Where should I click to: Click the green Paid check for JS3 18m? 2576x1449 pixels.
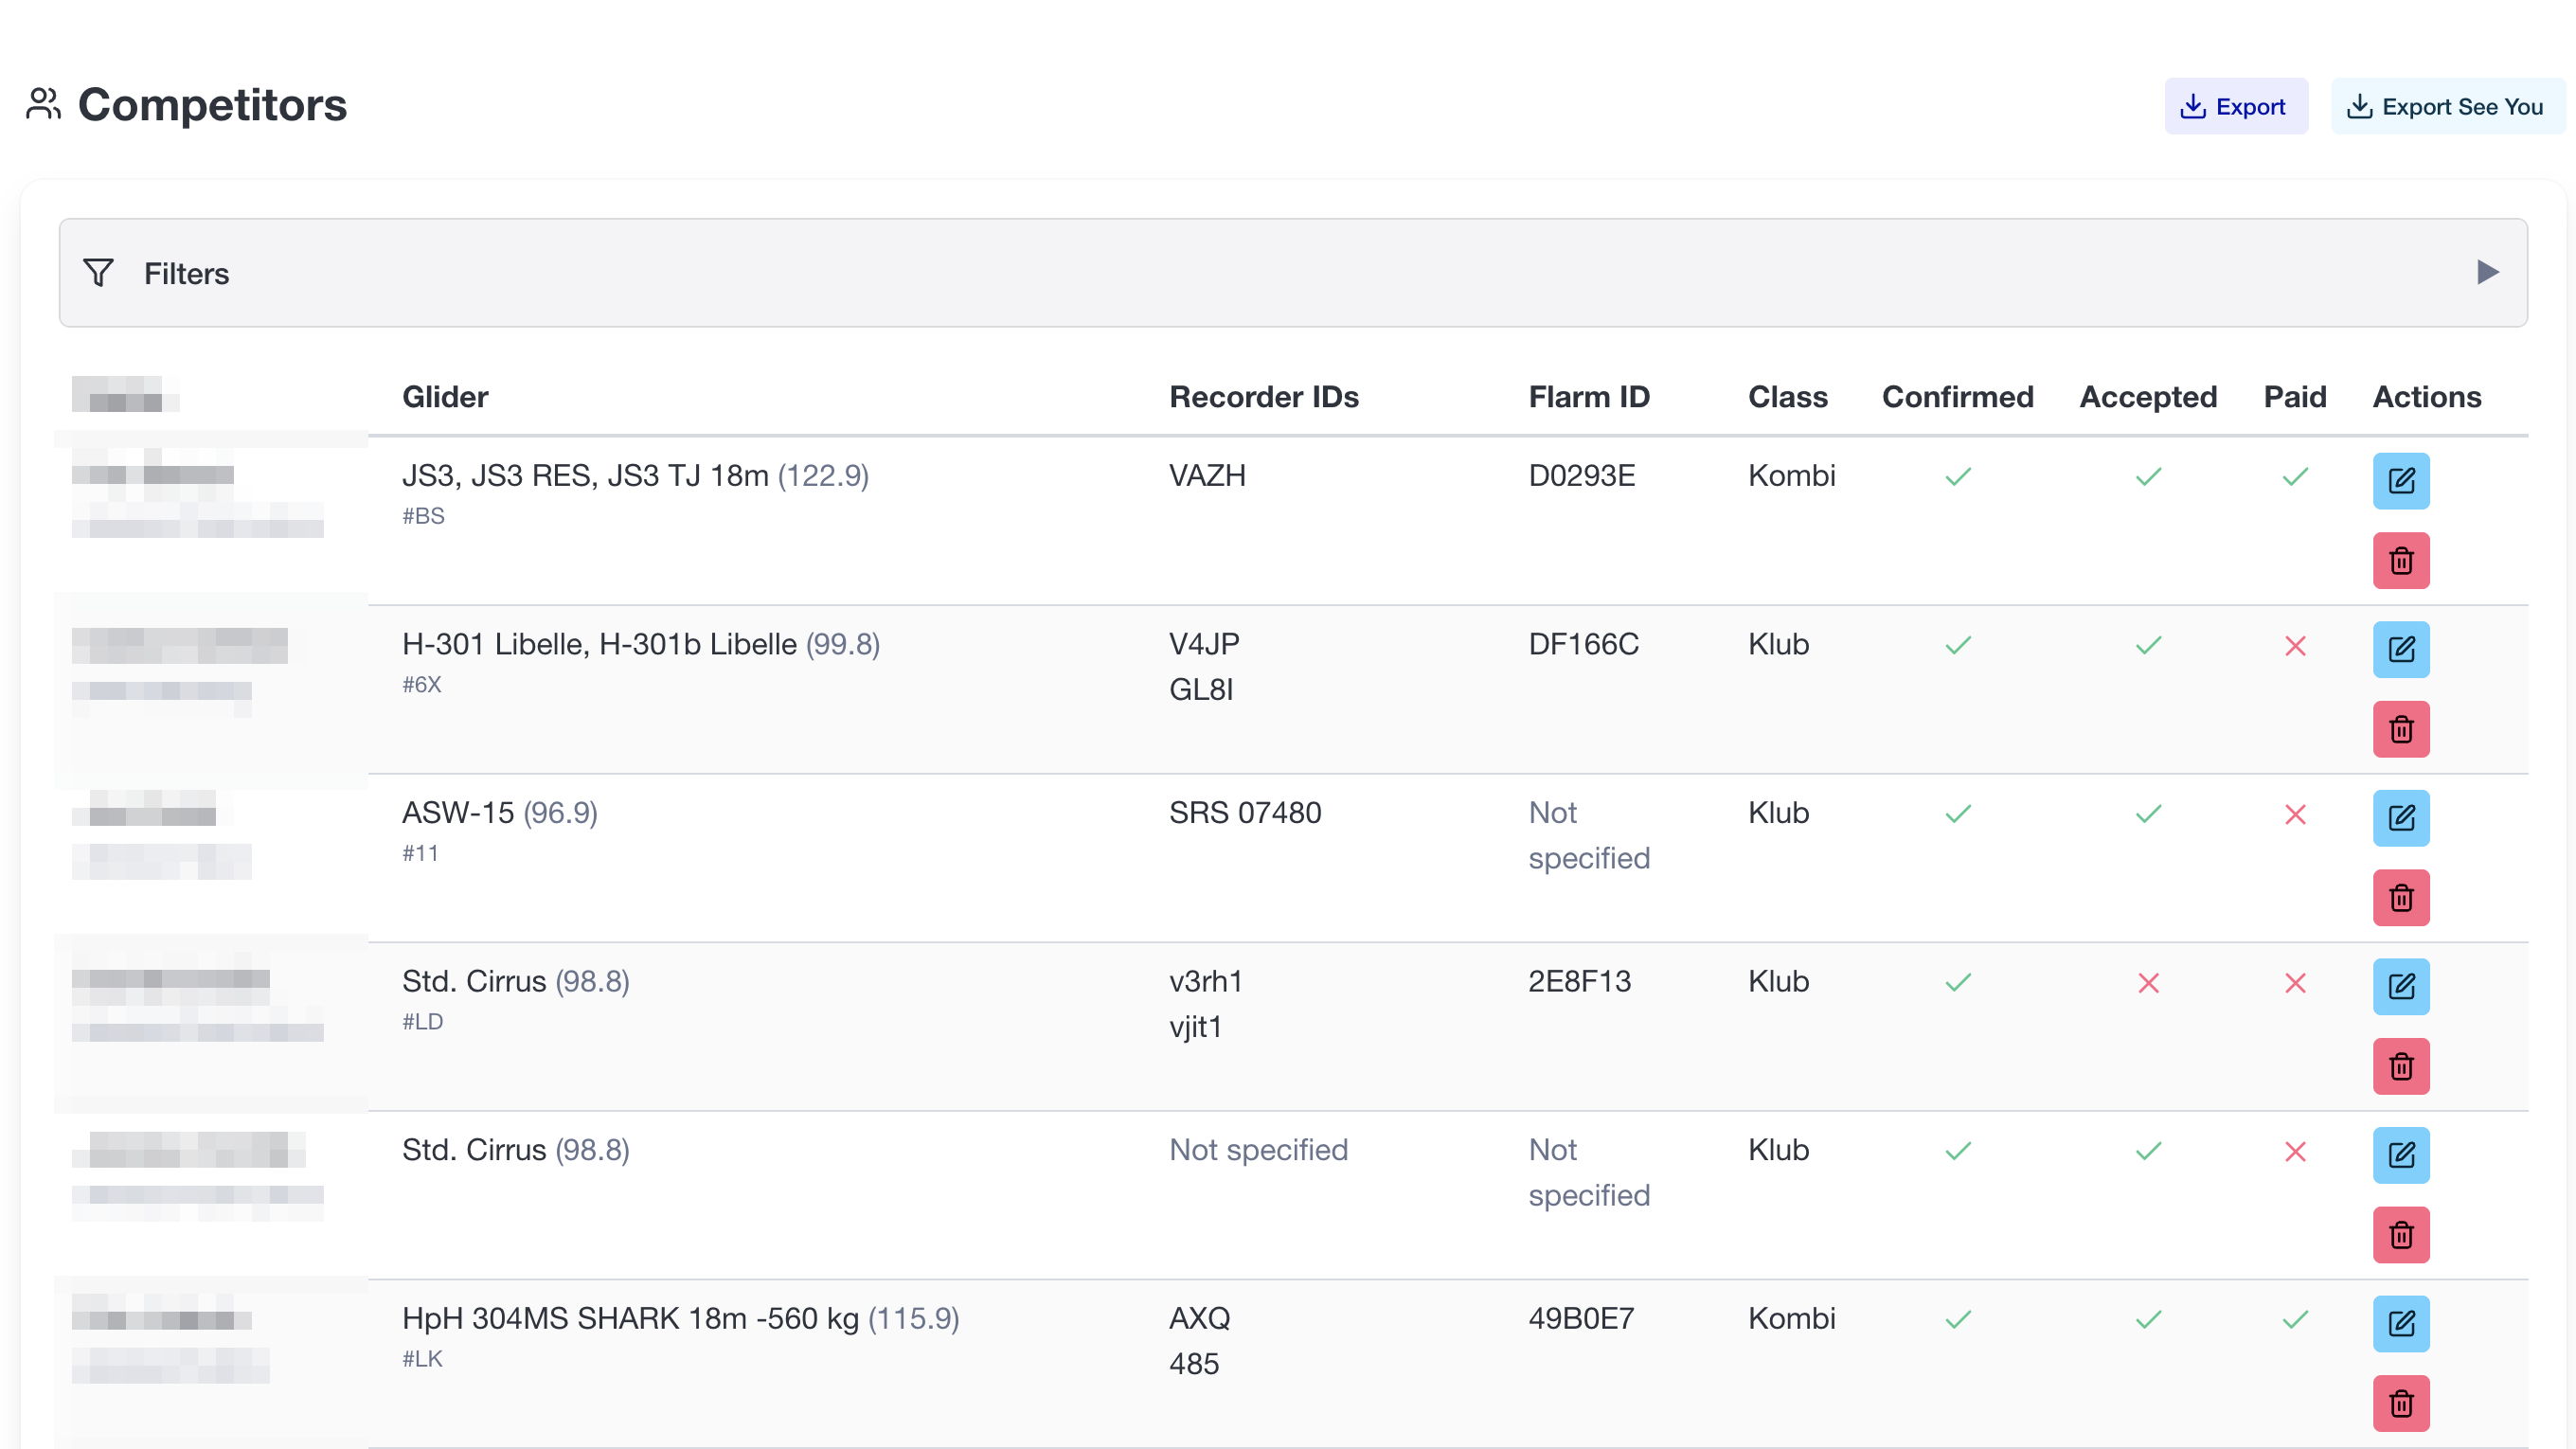pyautogui.click(x=2294, y=477)
